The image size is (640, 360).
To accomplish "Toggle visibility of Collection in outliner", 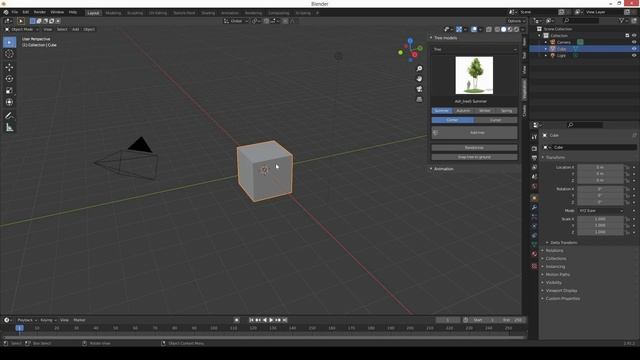I will pyautogui.click(x=634, y=36).
